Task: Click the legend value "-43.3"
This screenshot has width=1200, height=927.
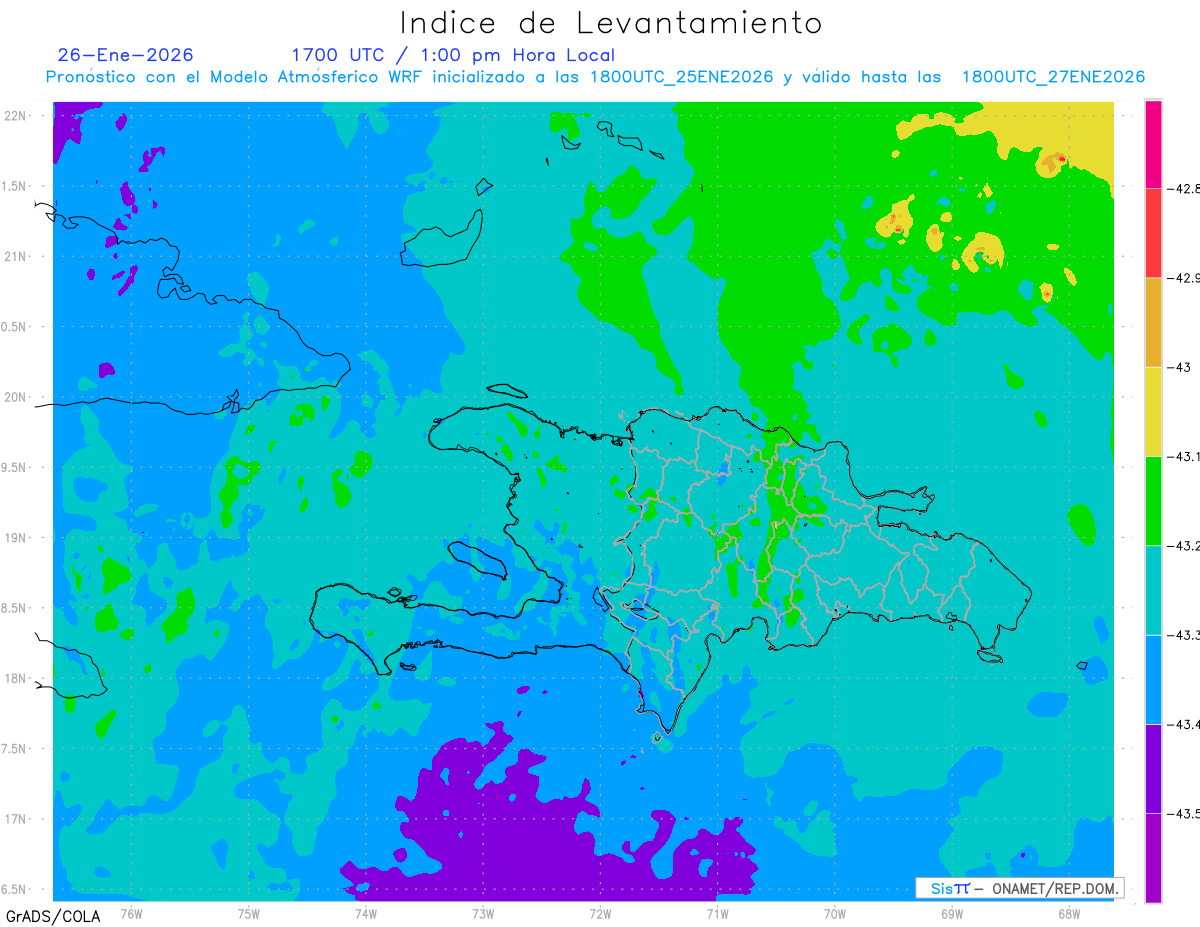Action: (1183, 635)
